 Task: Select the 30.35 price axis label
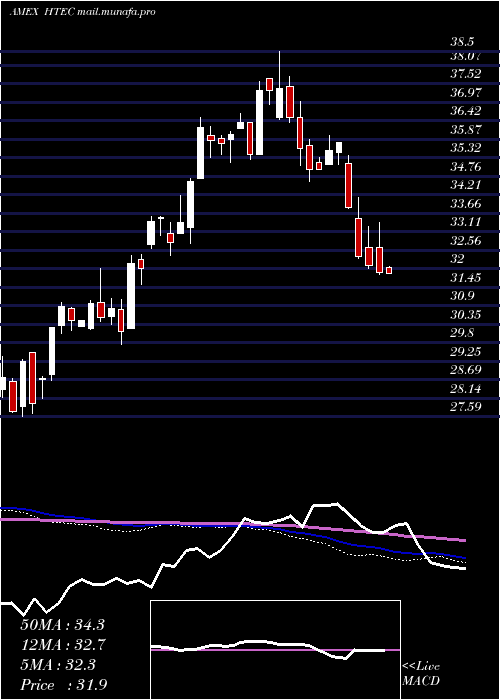pos(466,315)
